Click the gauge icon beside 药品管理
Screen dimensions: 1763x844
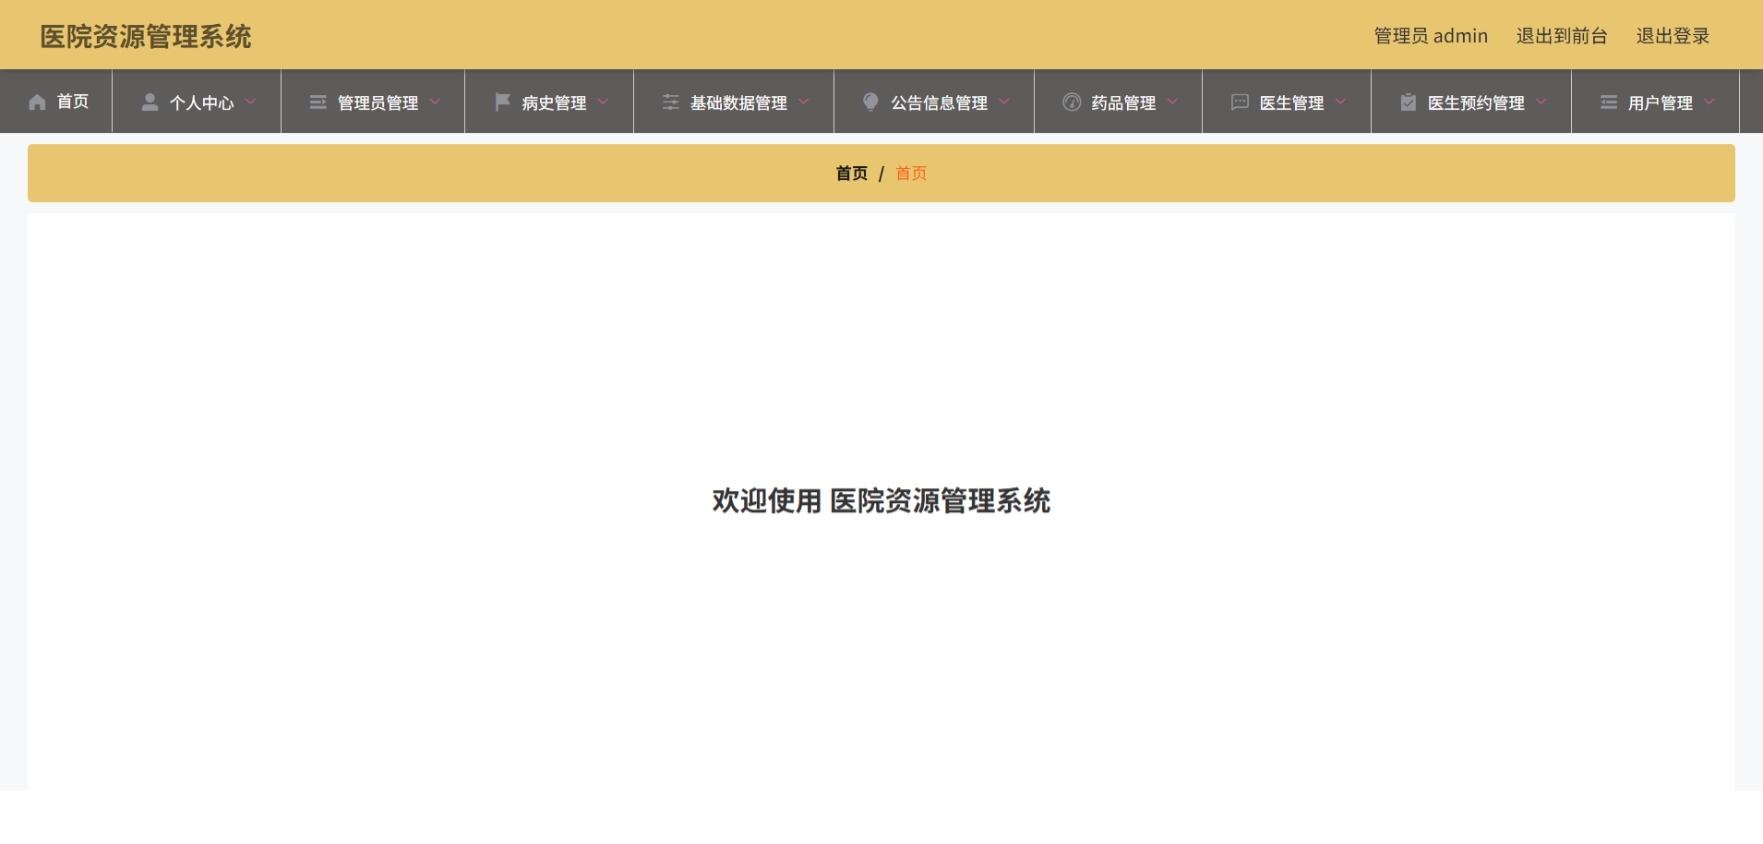point(1072,102)
